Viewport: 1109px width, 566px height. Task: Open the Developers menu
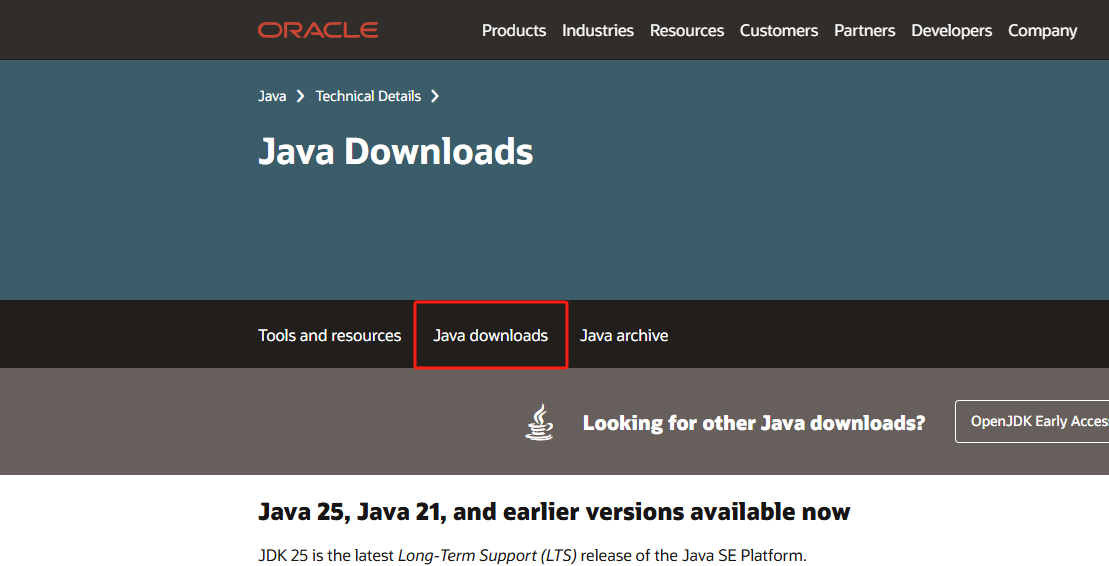(951, 30)
